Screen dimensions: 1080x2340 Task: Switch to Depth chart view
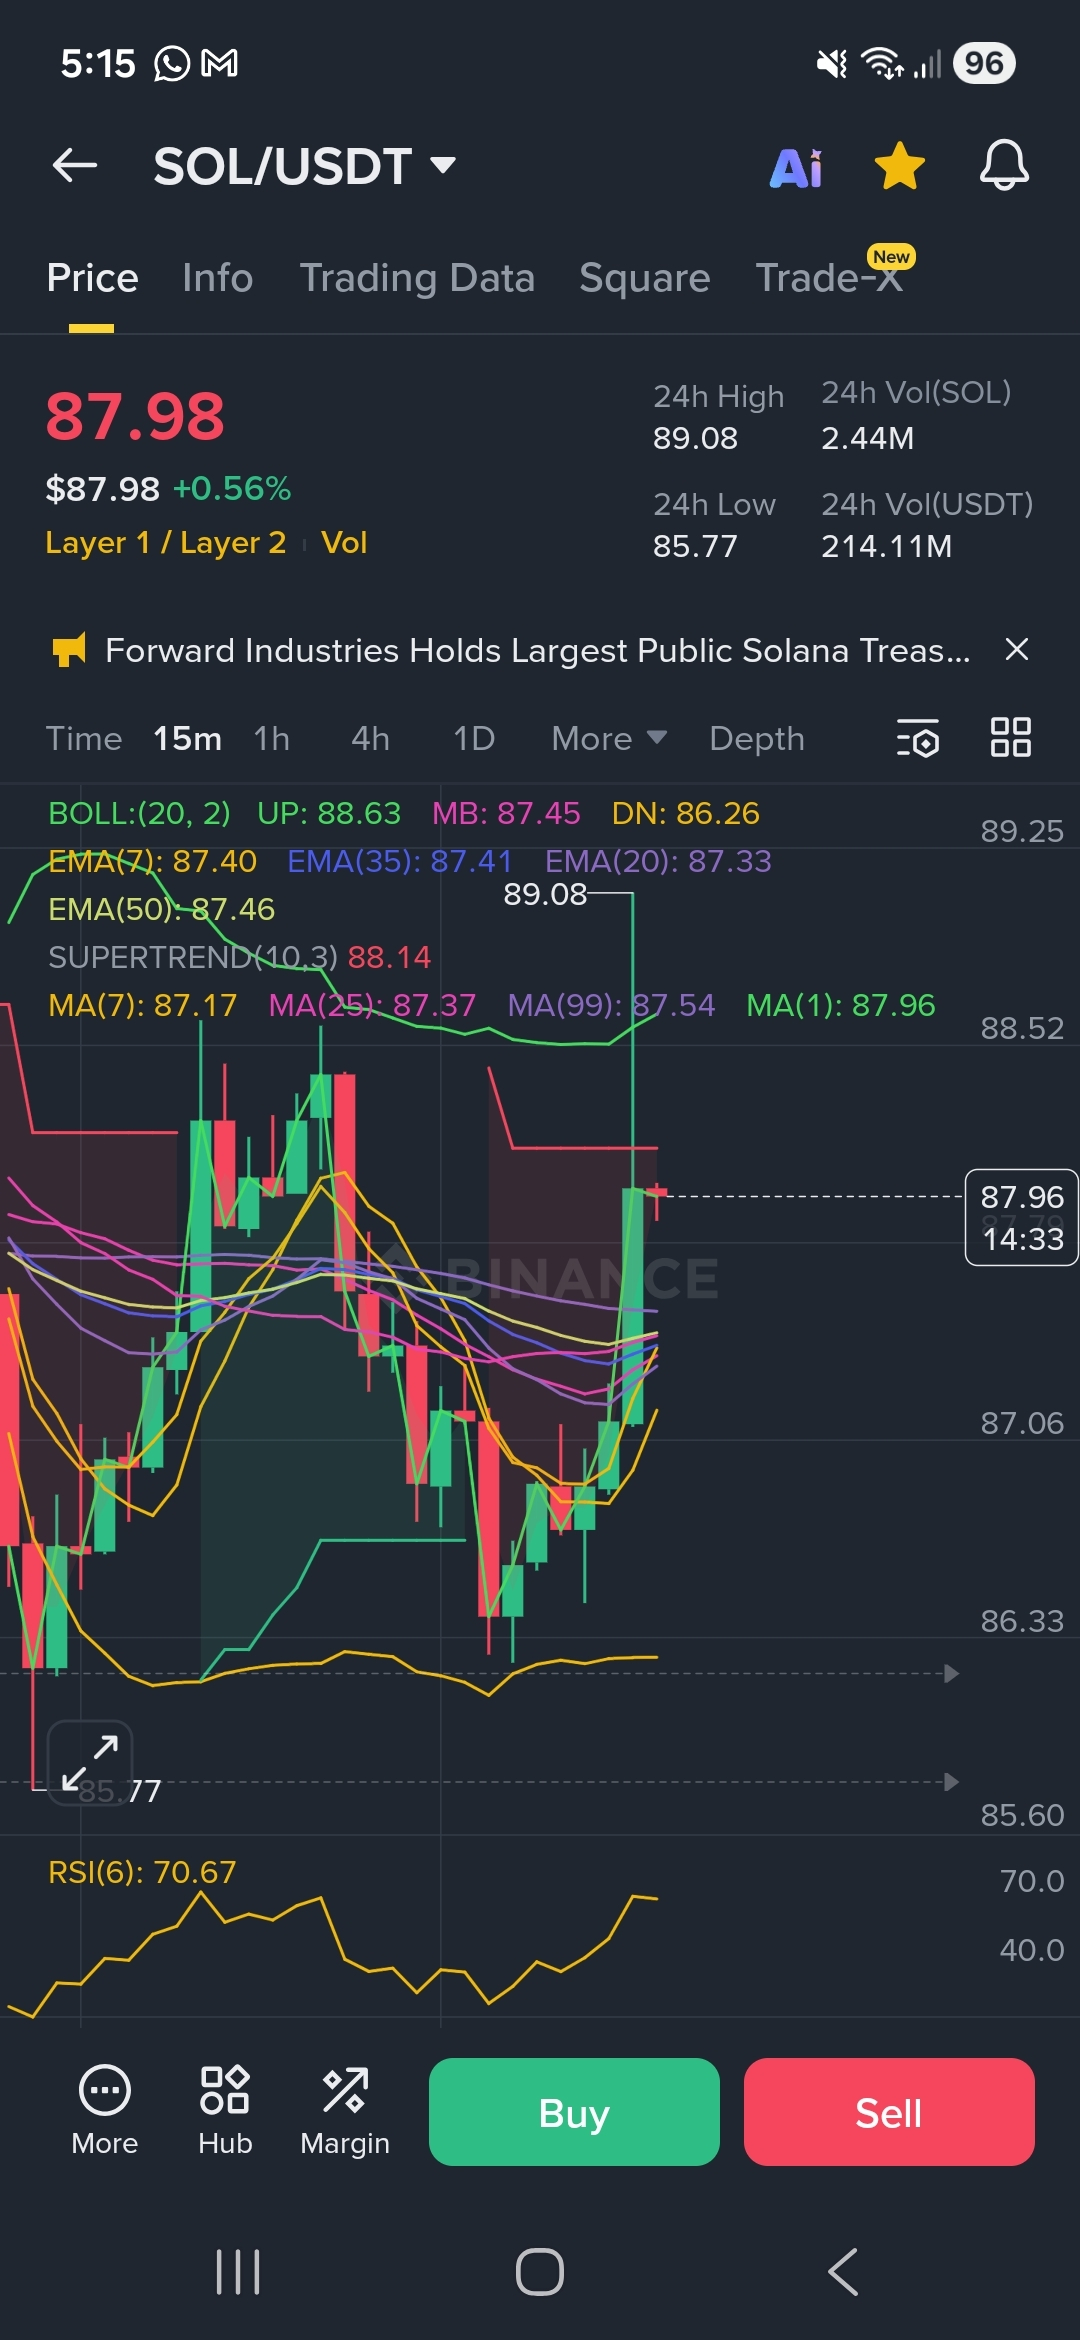point(757,739)
